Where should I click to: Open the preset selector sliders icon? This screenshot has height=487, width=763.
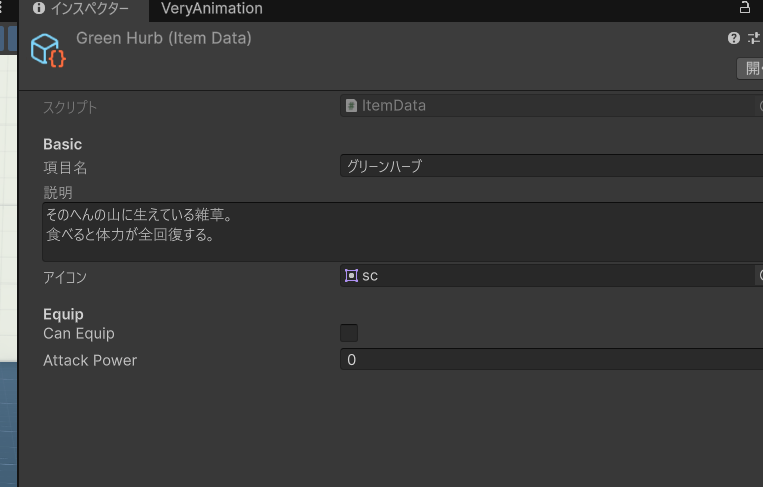754,38
